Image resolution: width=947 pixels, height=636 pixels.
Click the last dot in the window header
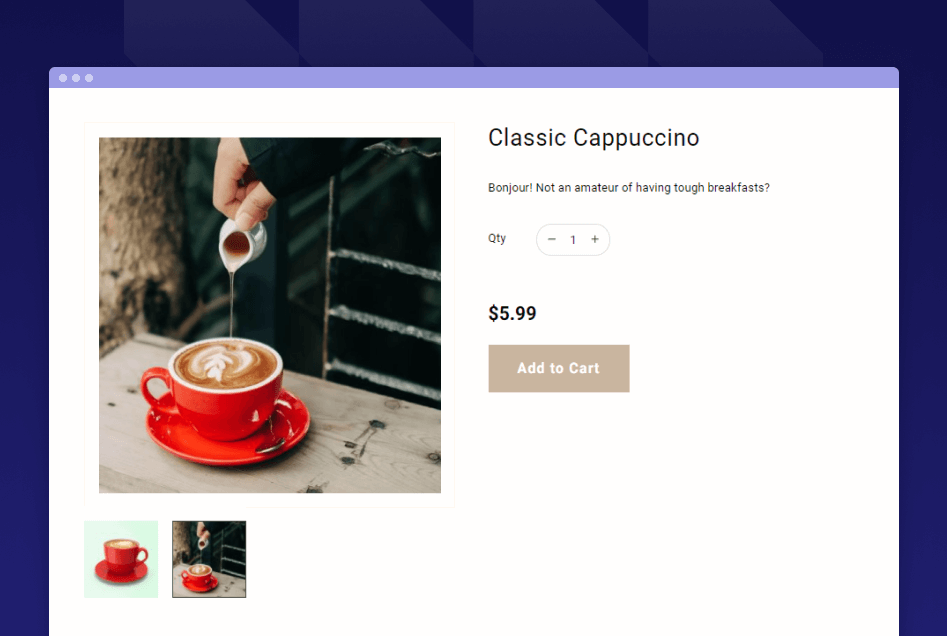coord(89,78)
